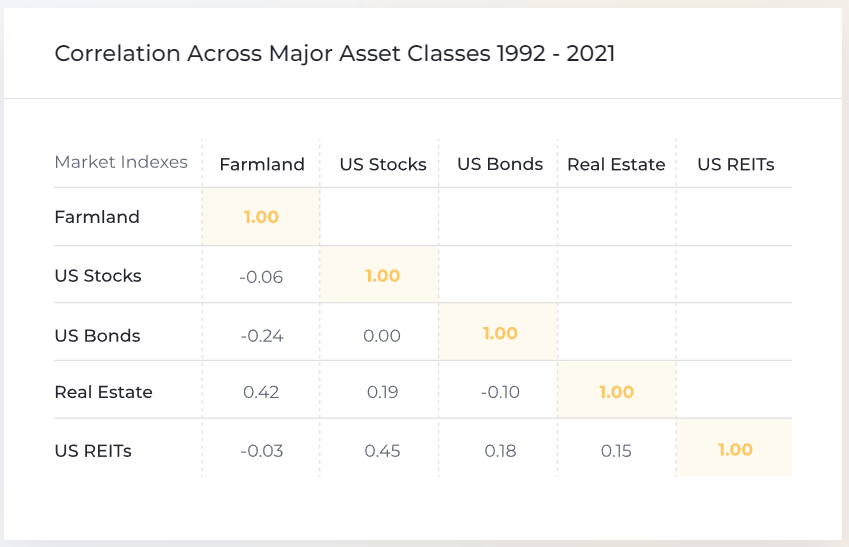849x547 pixels.
Task: Select the Real Estate row label
Action: pos(103,392)
